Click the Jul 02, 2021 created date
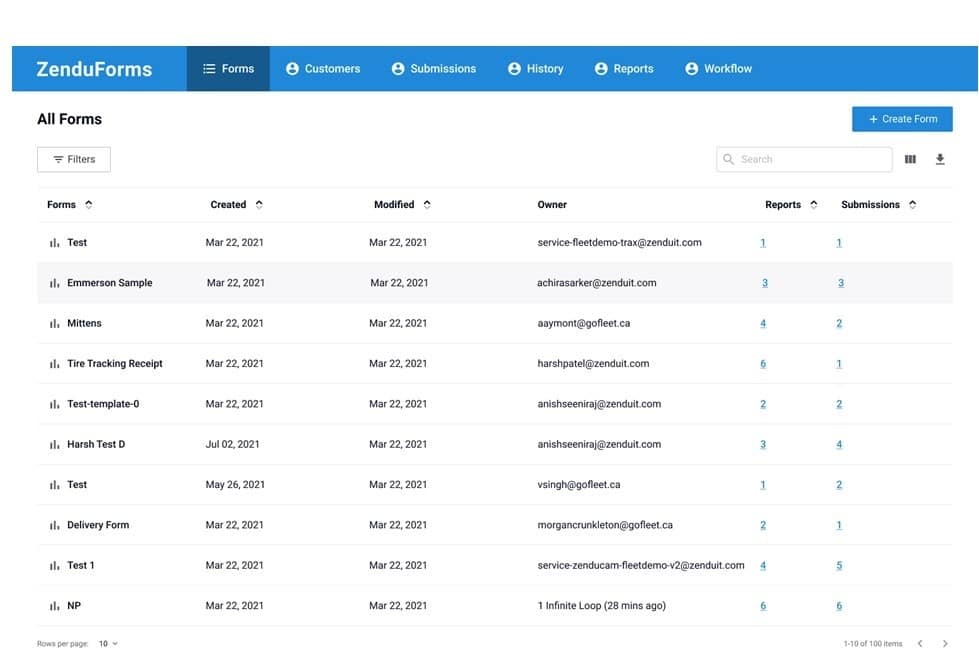 click(x=232, y=444)
